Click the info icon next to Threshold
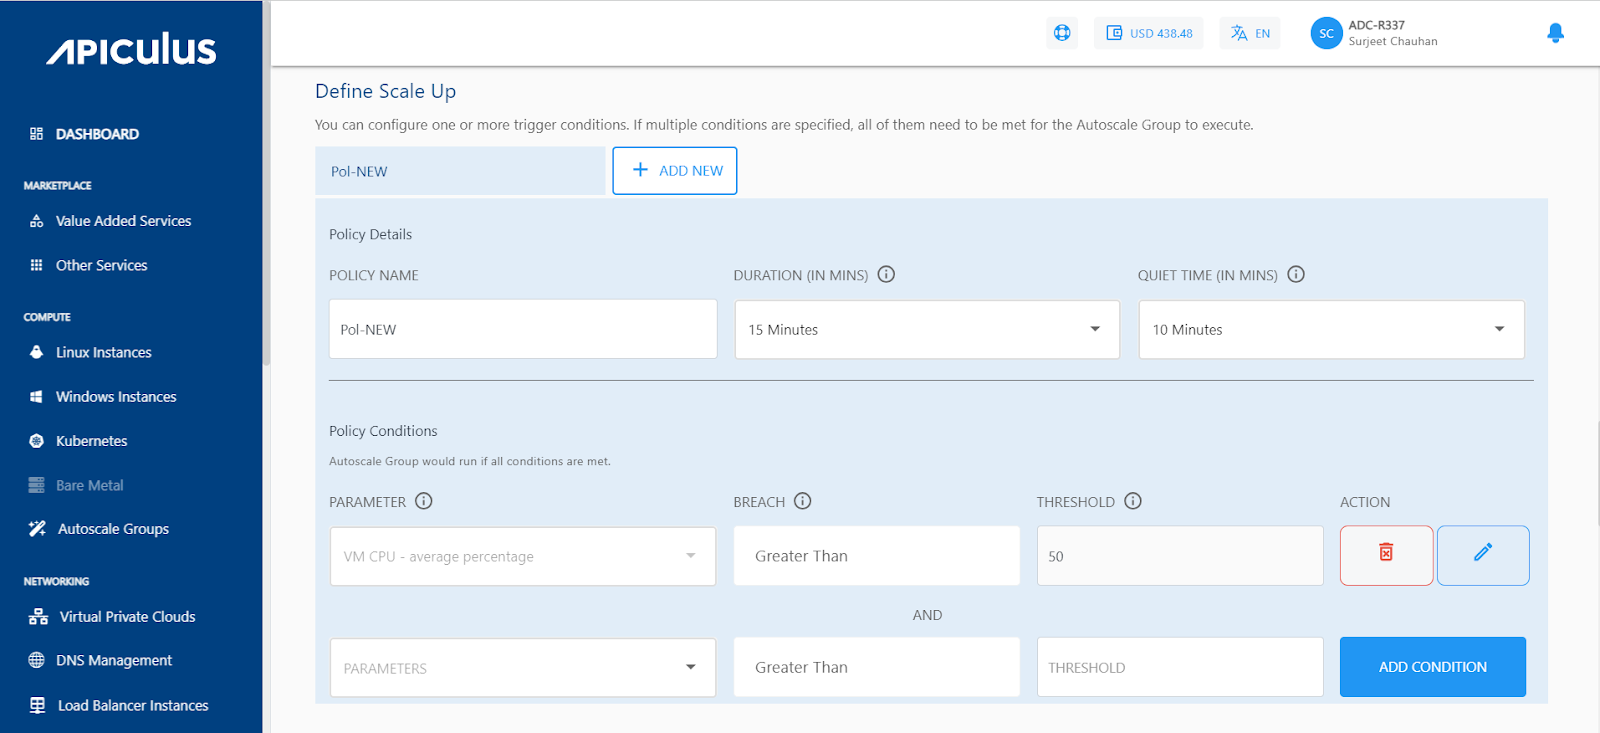This screenshot has height=733, width=1600. (x=1133, y=501)
